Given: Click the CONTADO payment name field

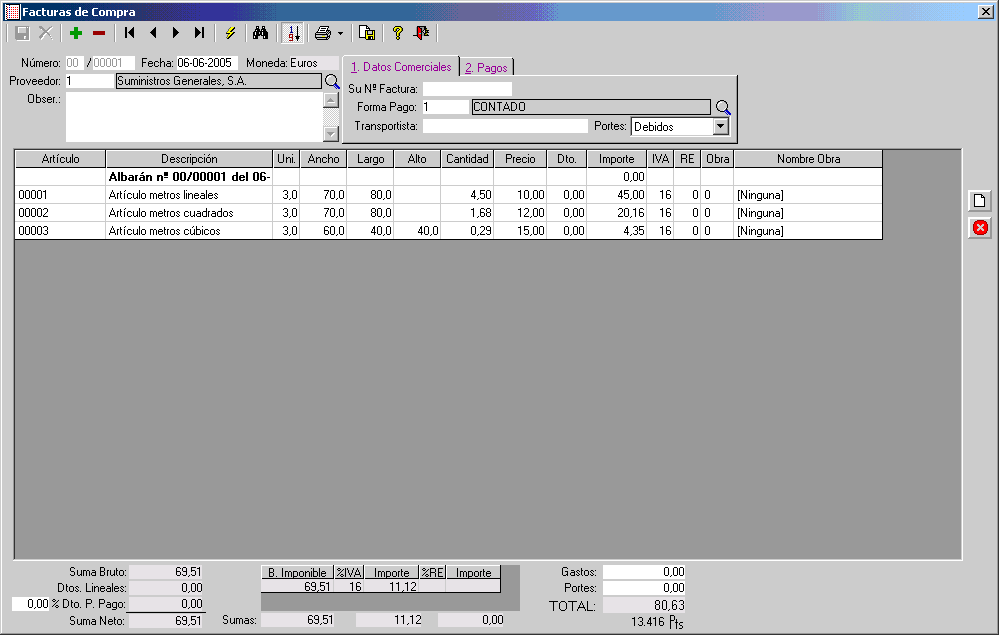Looking at the screenshot, I should [591, 107].
